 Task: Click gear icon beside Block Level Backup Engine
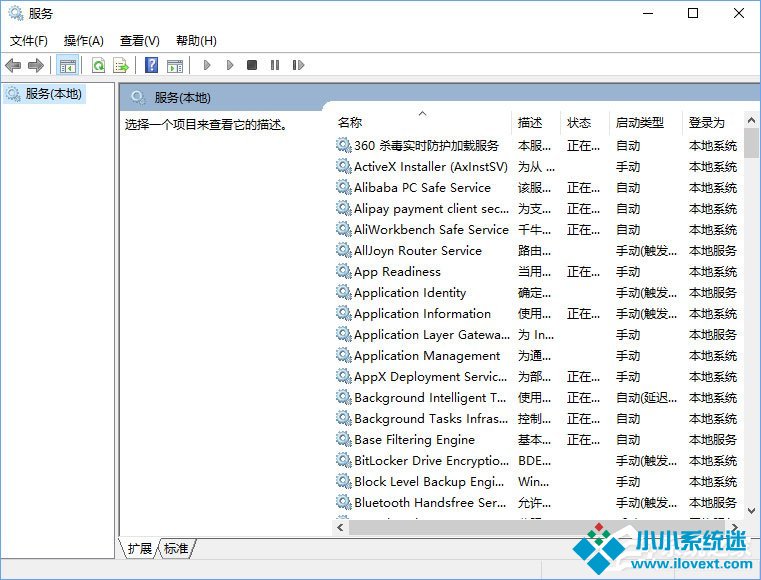[x=344, y=481]
